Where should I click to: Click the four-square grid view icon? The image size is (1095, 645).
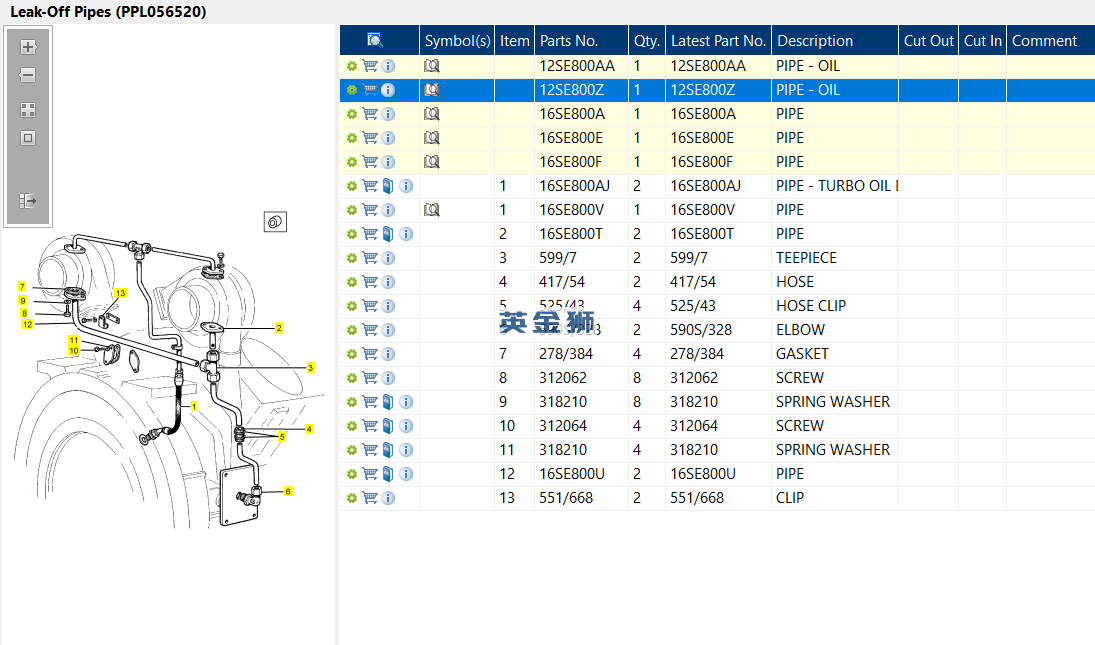28,110
